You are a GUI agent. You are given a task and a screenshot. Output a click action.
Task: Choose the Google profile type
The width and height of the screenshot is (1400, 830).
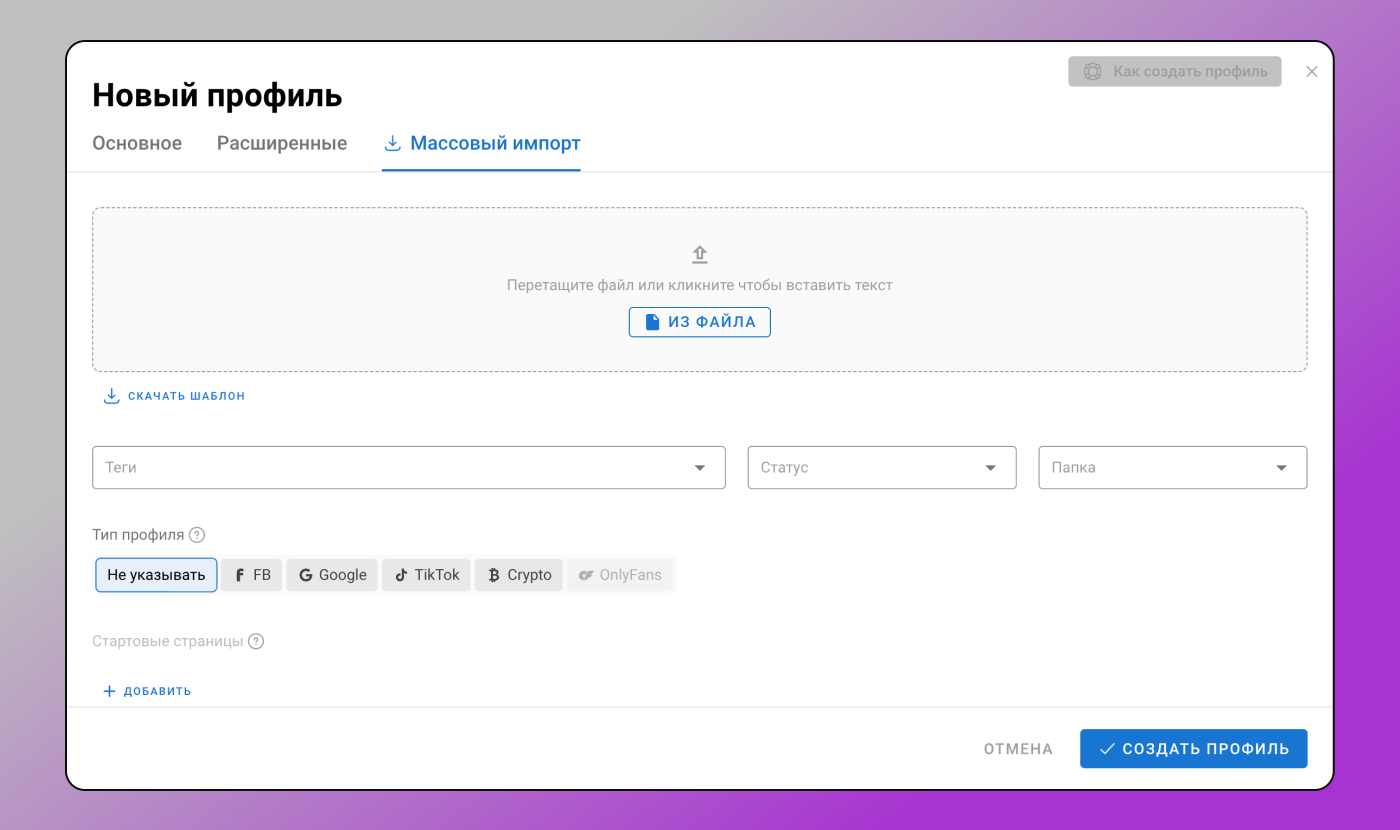(x=332, y=575)
